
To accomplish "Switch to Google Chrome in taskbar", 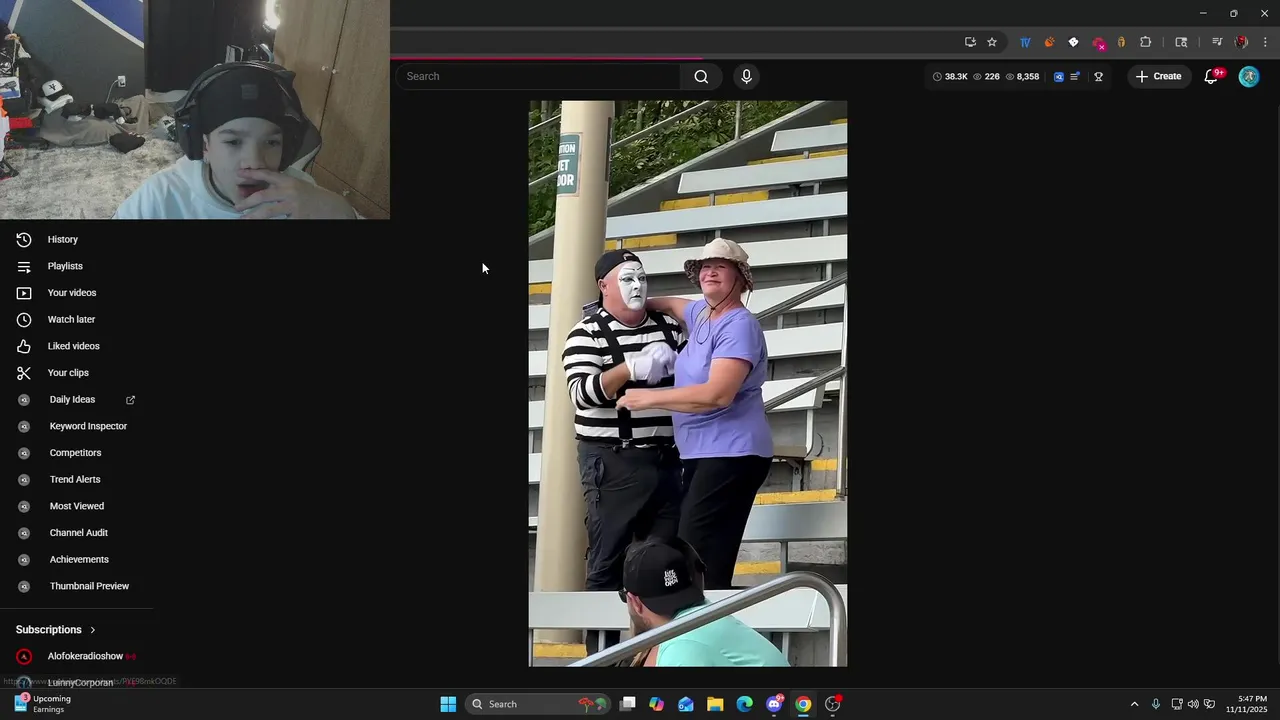I will [x=803, y=704].
